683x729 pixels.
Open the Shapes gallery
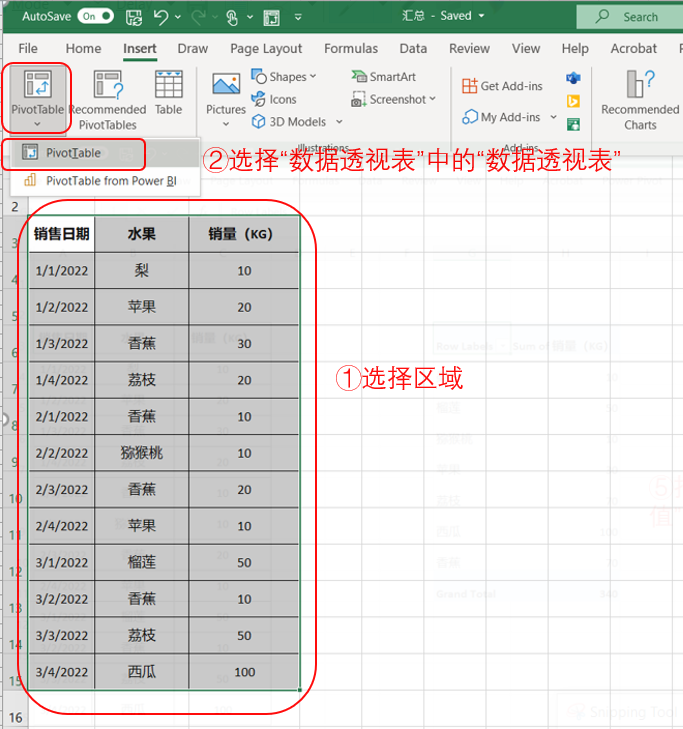283,77
